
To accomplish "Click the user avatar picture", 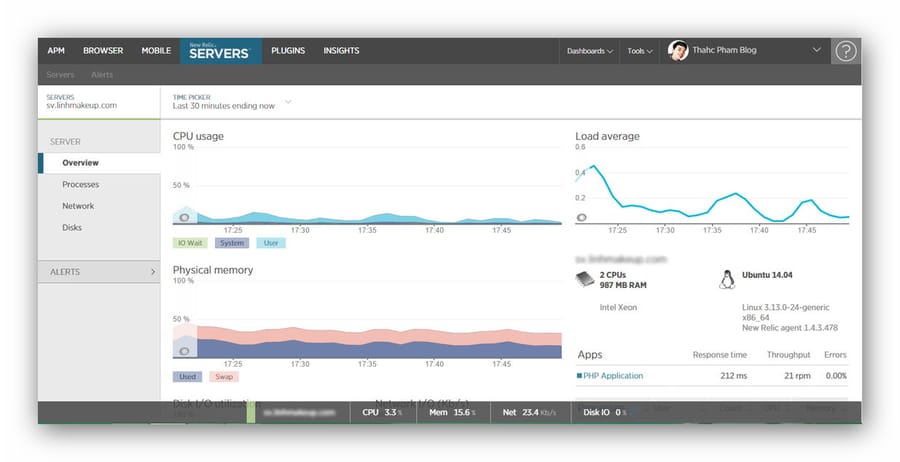I will 678,51.
